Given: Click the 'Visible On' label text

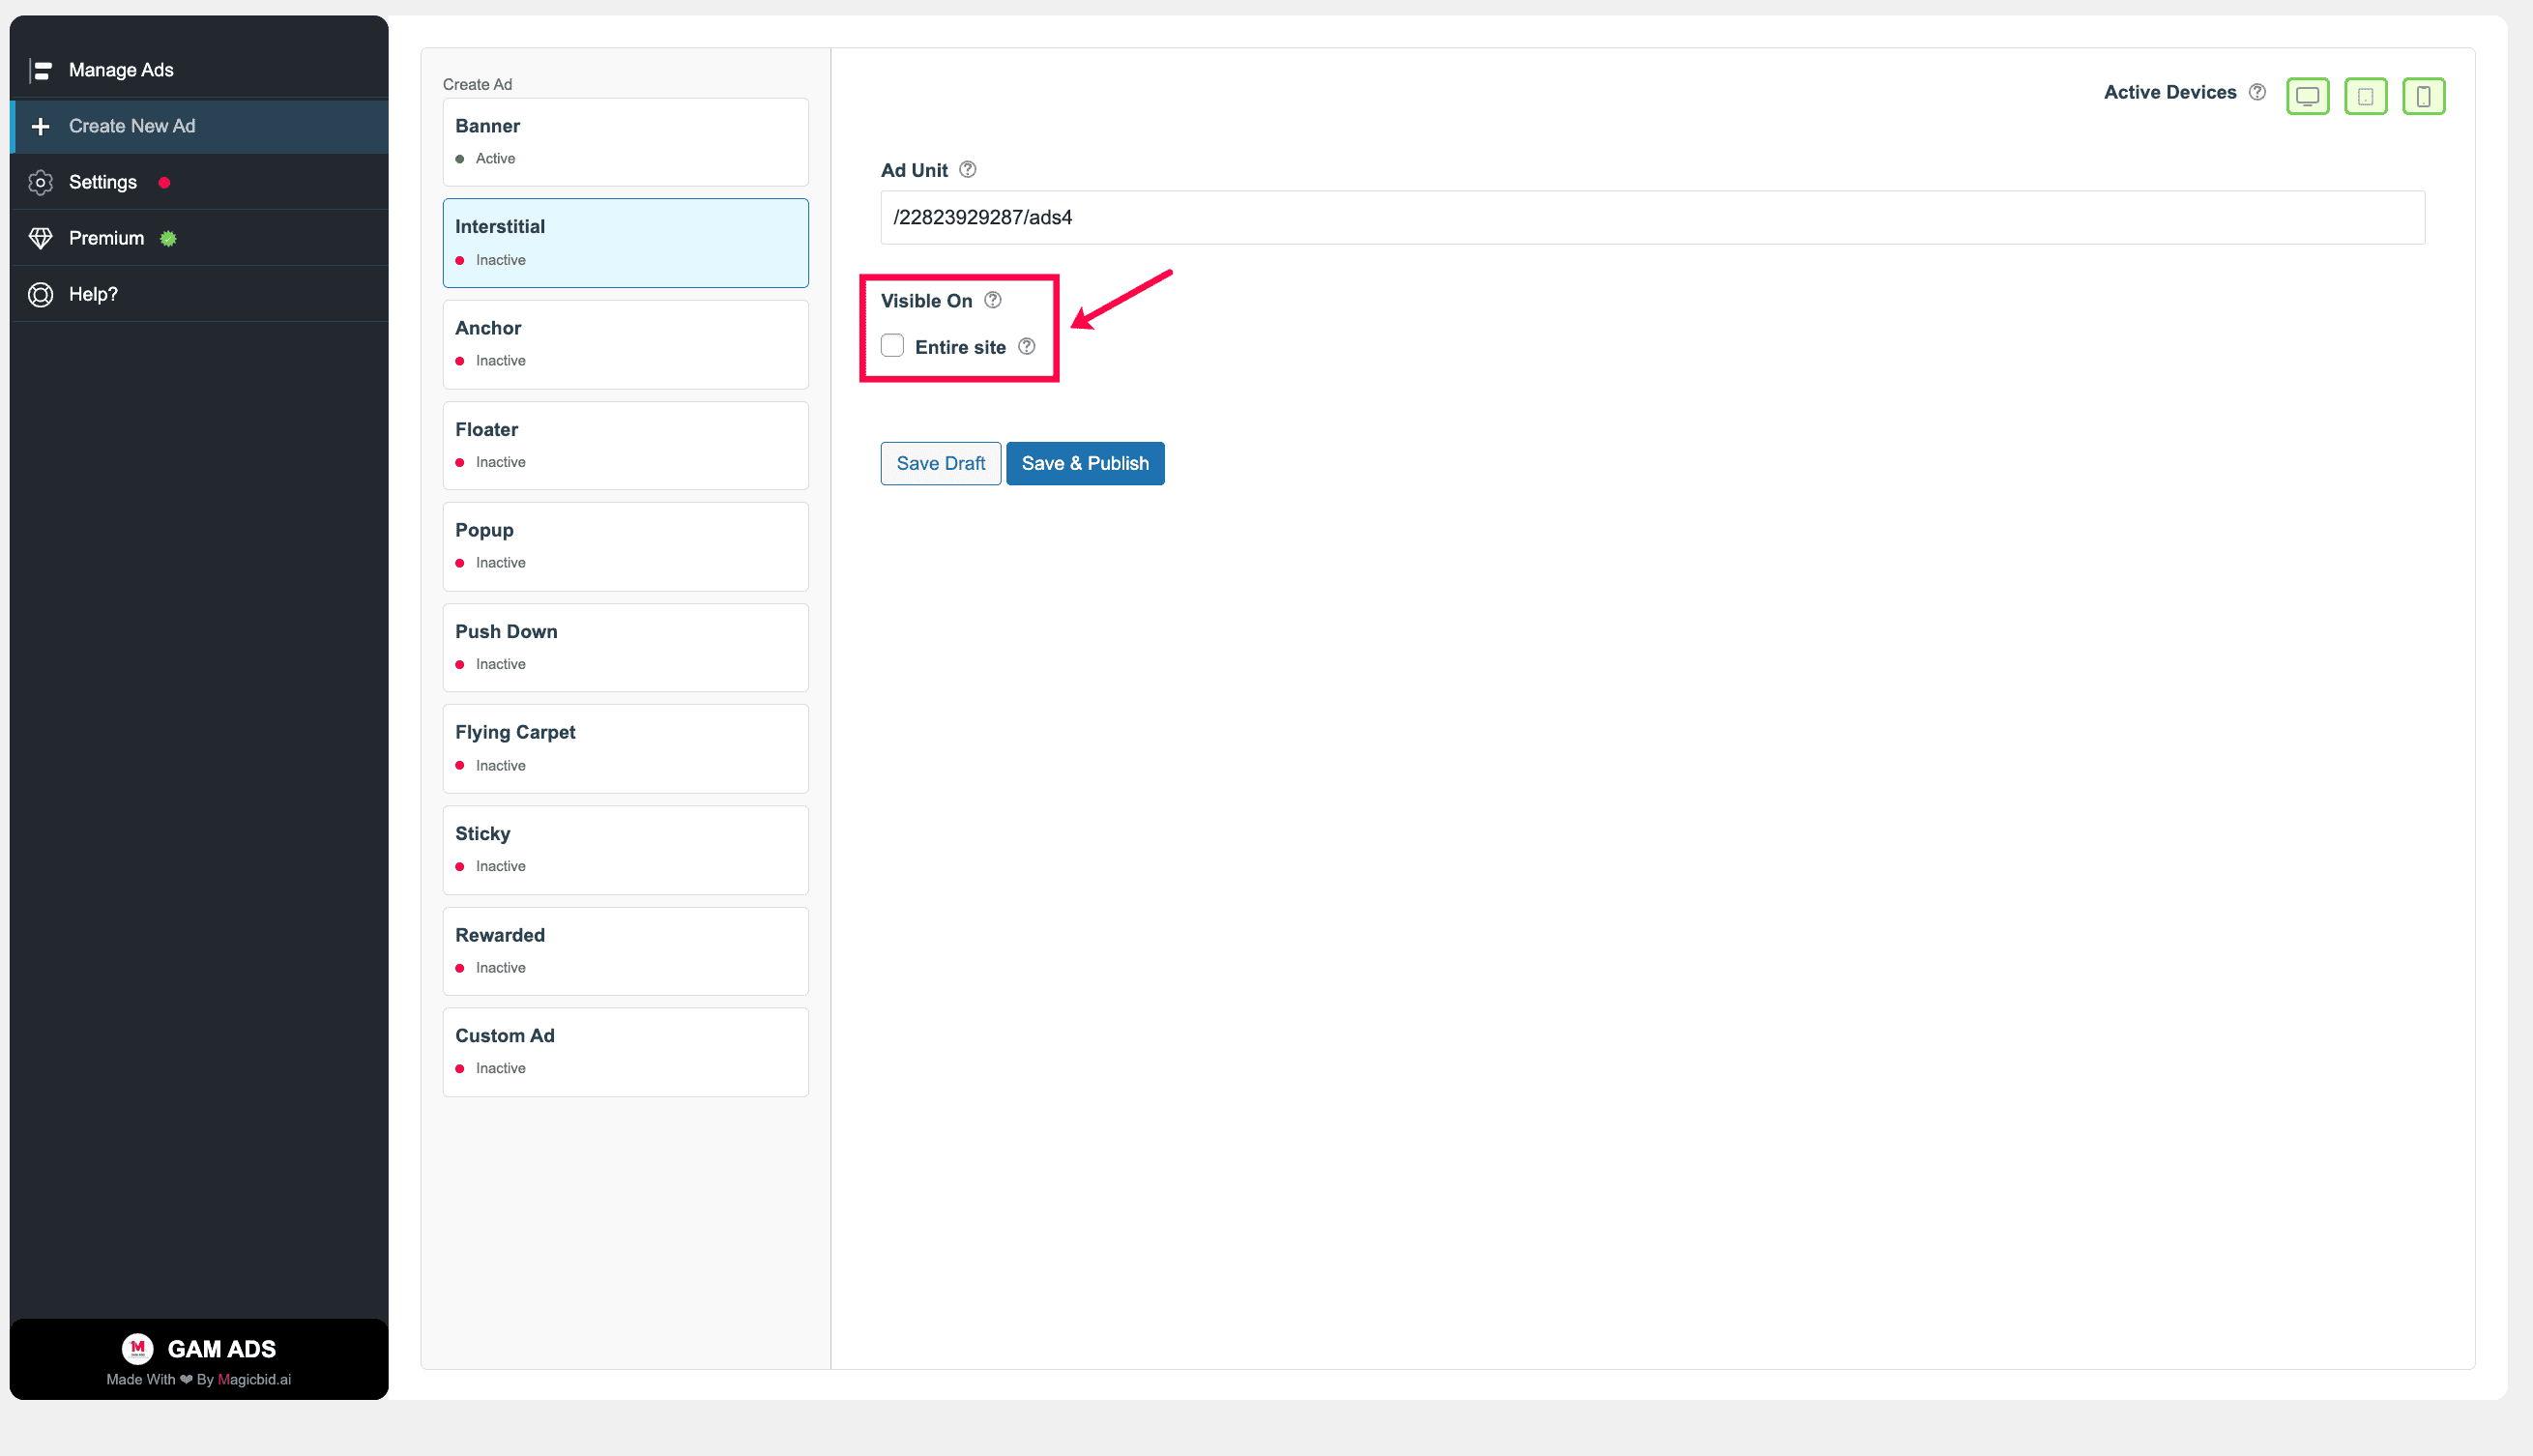Looking at the screenshot, I should (x=926, y=300).
